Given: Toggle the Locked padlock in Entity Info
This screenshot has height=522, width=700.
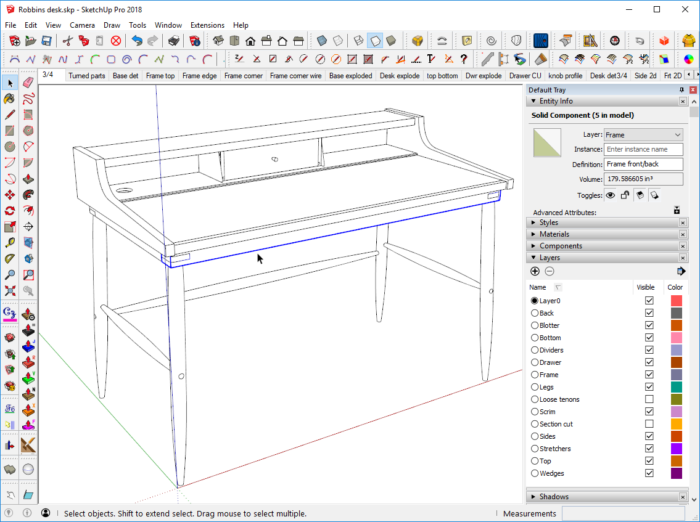Looking at the screenshot, I should [625, 195].
